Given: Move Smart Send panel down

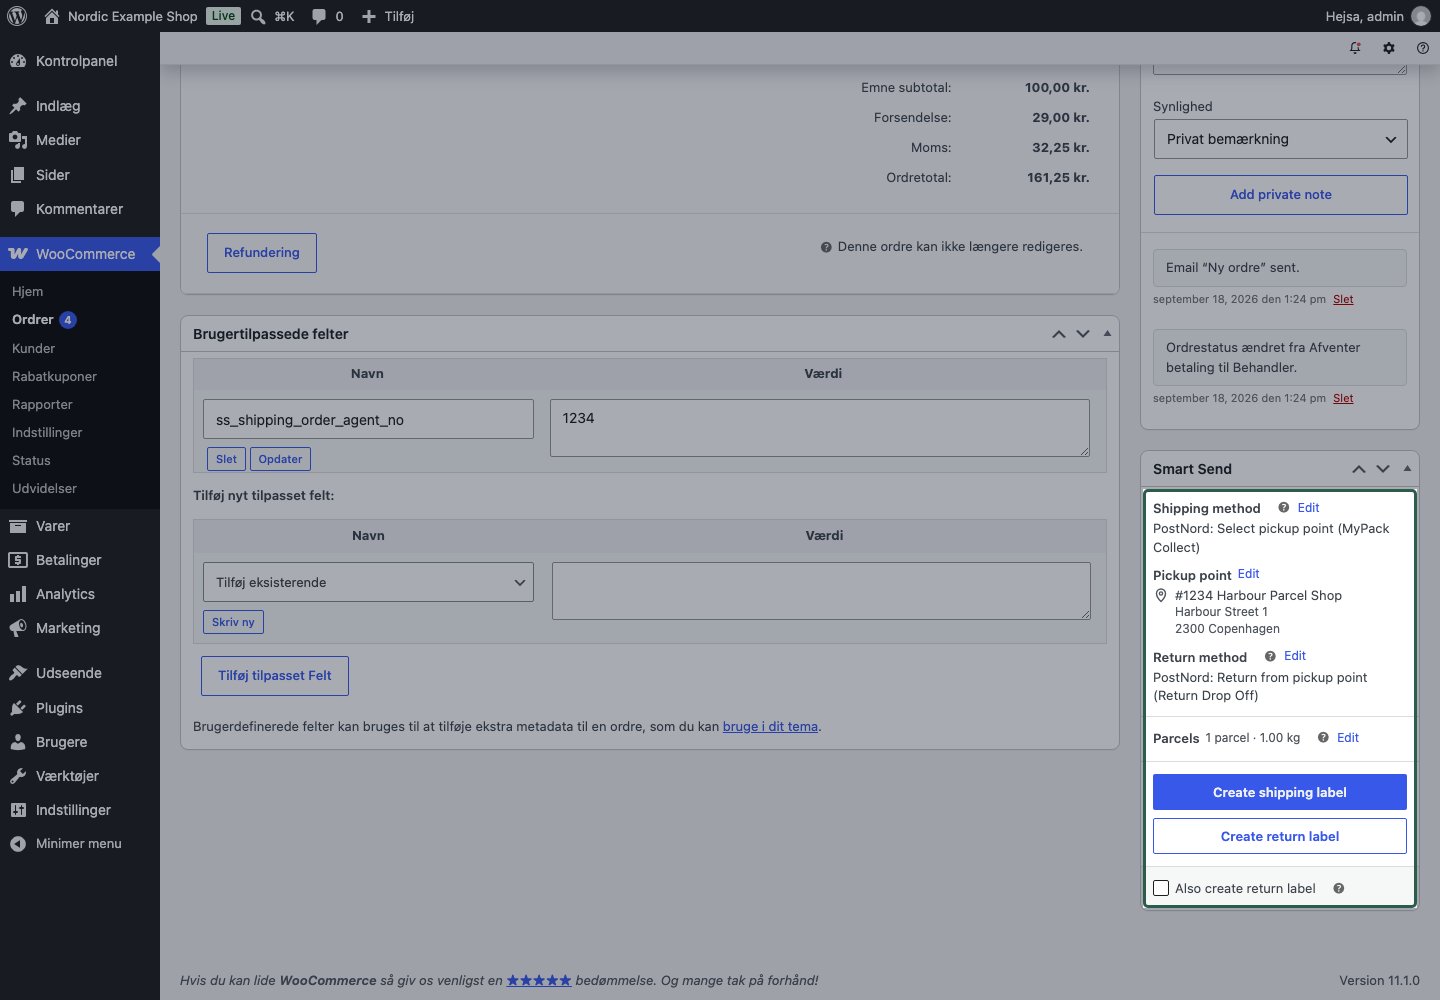Looking at the screenshot, I should 1383,469.
